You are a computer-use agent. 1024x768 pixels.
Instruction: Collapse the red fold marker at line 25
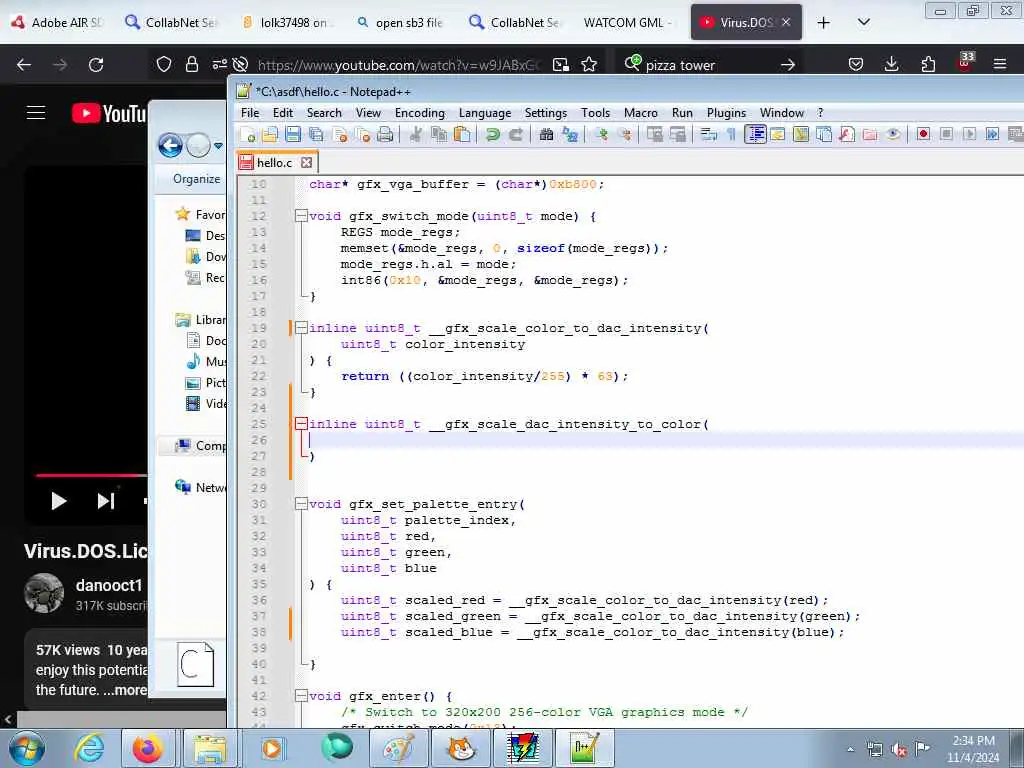pos(301,424)
